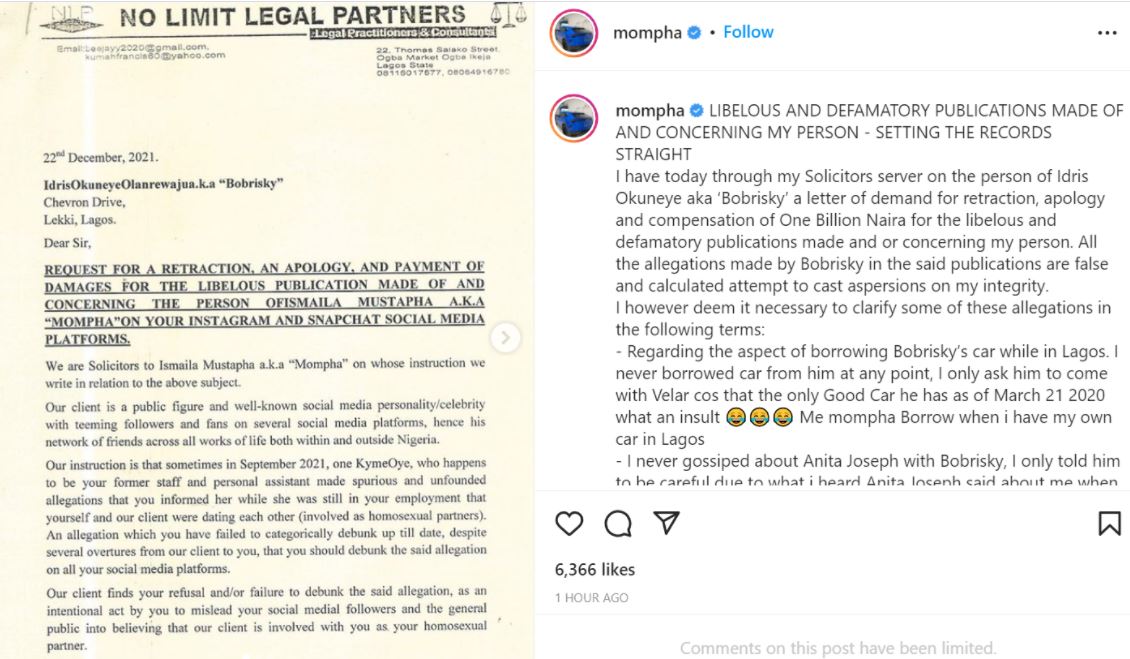Click the No Limit Legal Partners letterhead
Viewport: 1130px width, 659px height.
click(x=290, y=18)
